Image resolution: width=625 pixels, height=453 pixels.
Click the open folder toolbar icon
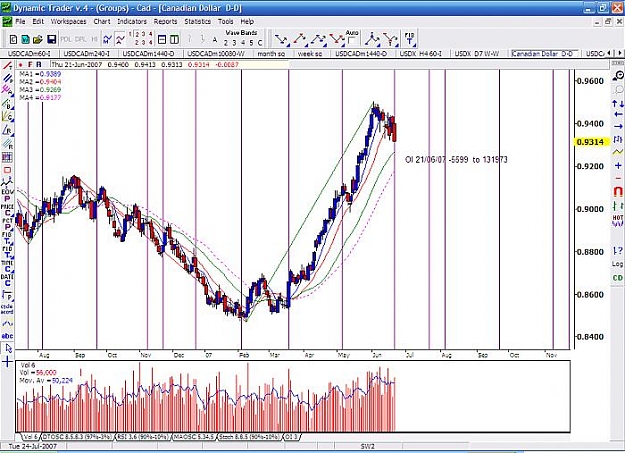pos(38,39)
